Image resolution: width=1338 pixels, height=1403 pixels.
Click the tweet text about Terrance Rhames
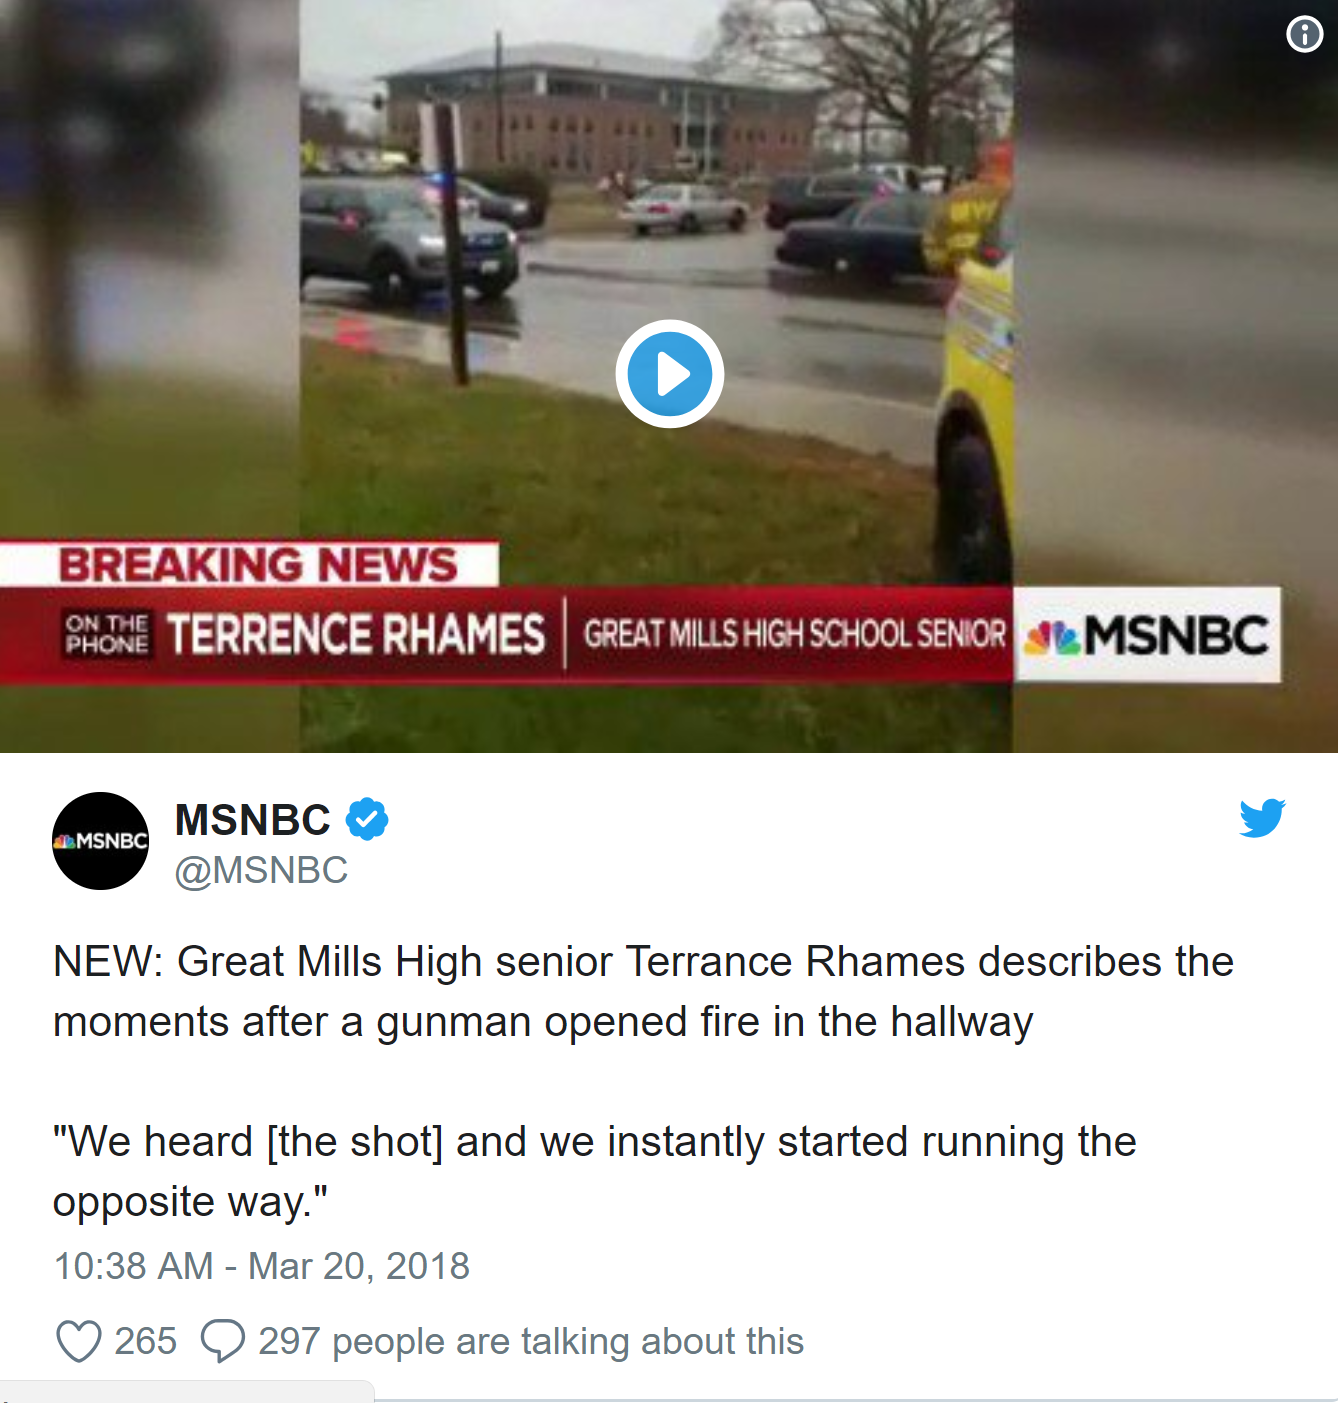click(643, 991)
